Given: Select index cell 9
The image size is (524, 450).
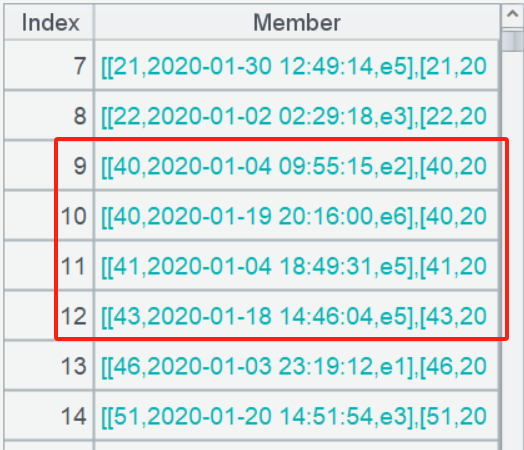Looking at the screenshot, I should (x=49, y=166).
